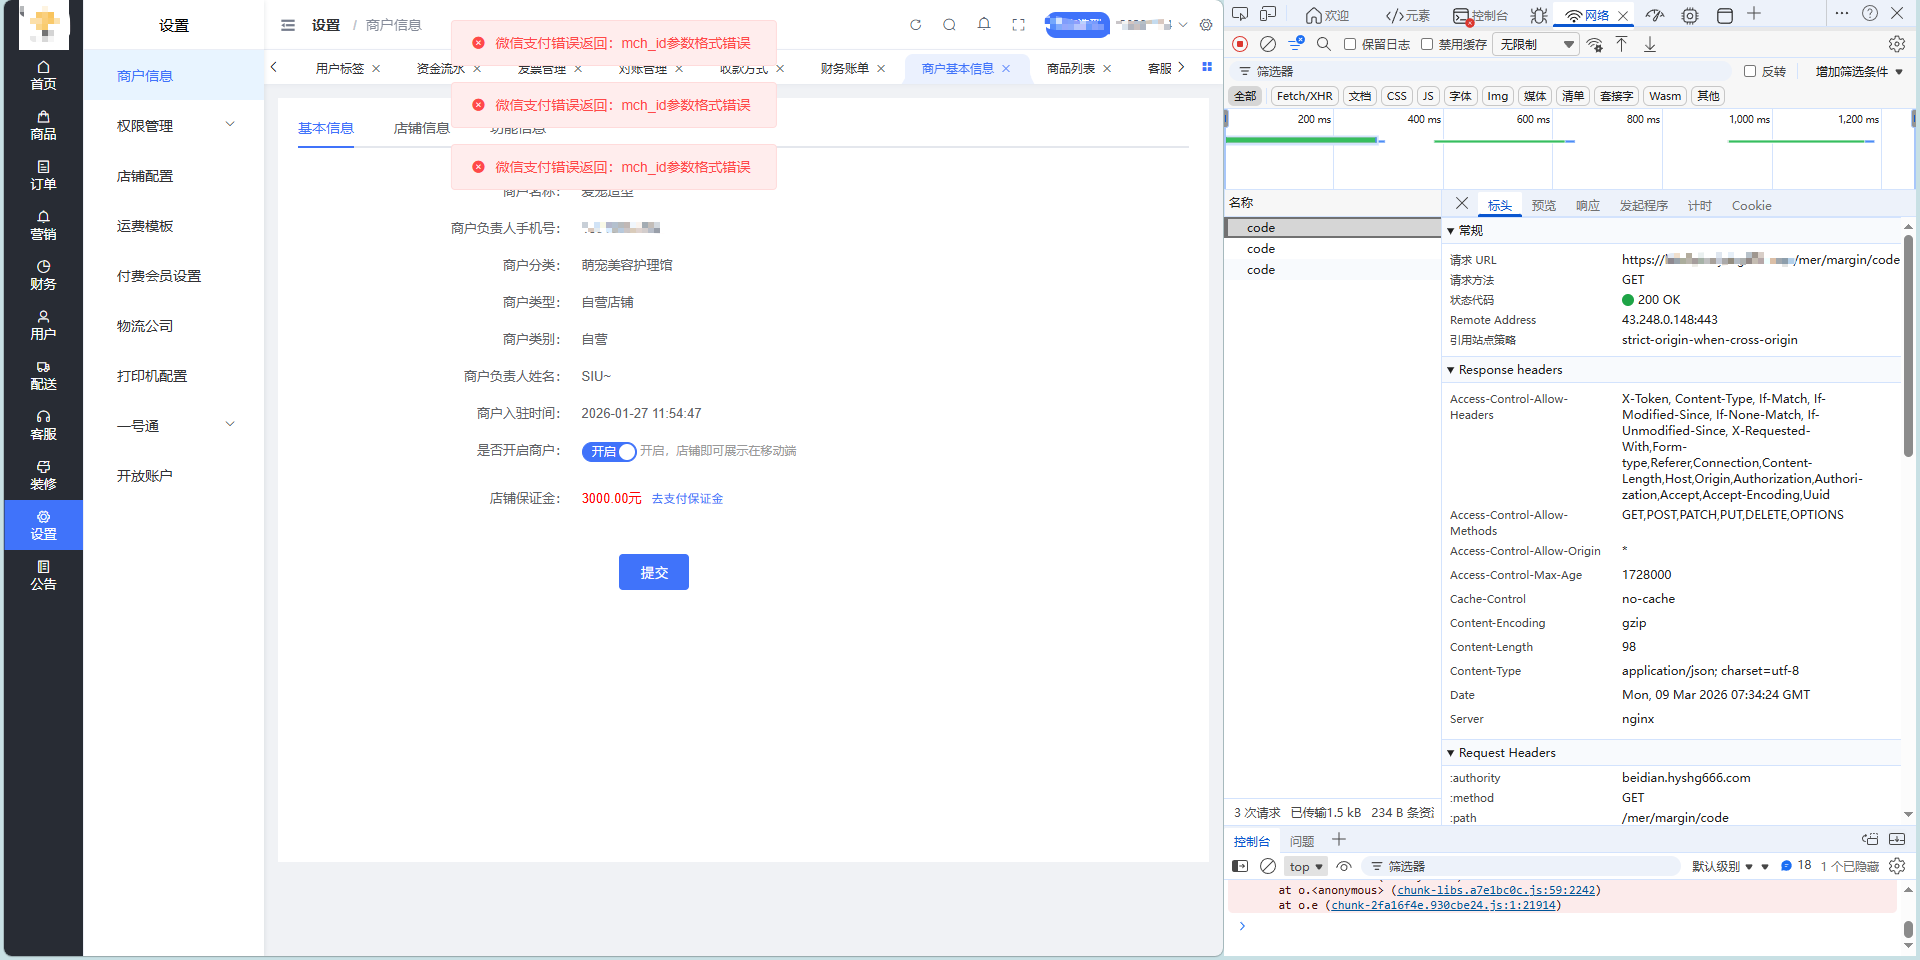1920x960 pixels.
Task: Open the 装修 sidebar icon
Action: click(43, 475)
